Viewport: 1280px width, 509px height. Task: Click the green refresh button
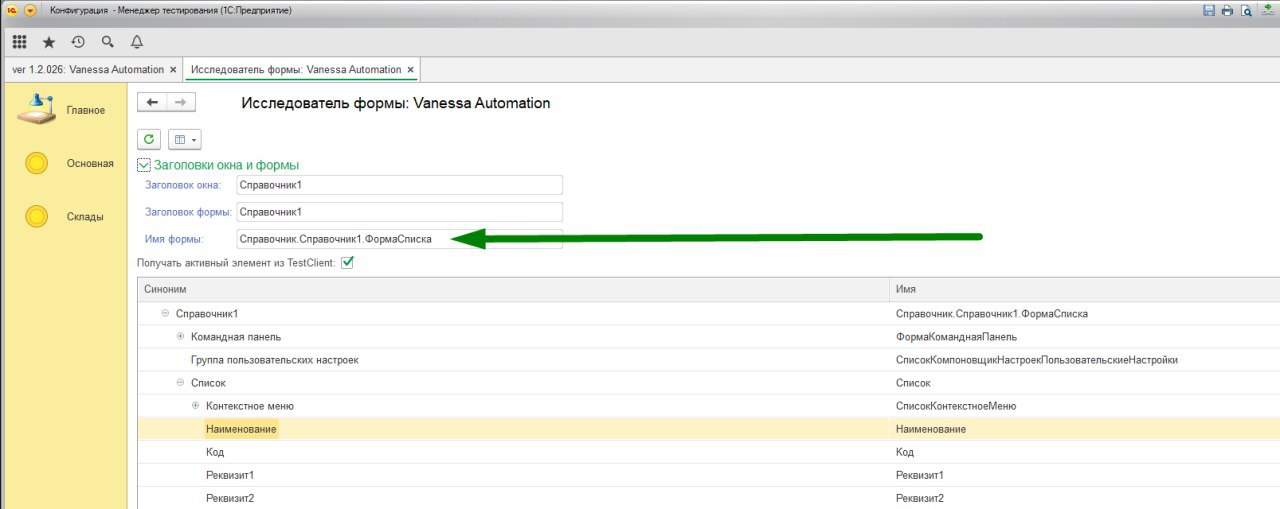tap(149, 139)
